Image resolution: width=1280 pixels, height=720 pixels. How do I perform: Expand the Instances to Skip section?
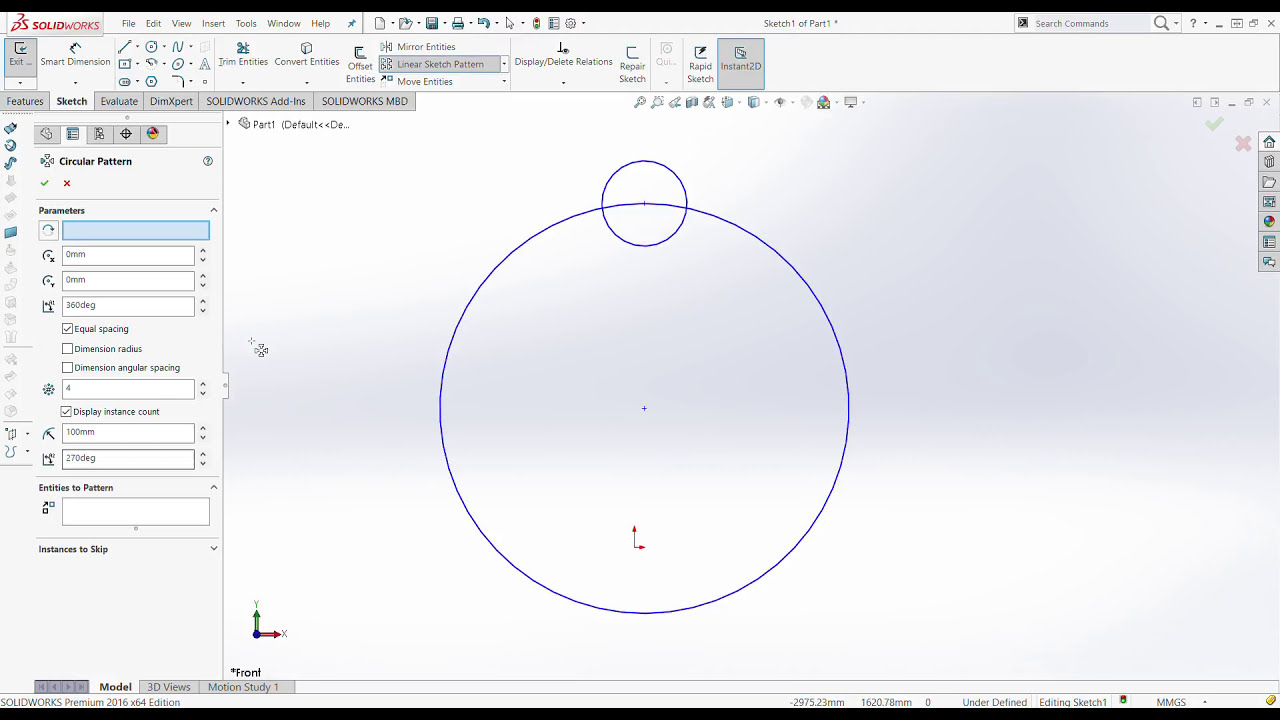(213, 549)
